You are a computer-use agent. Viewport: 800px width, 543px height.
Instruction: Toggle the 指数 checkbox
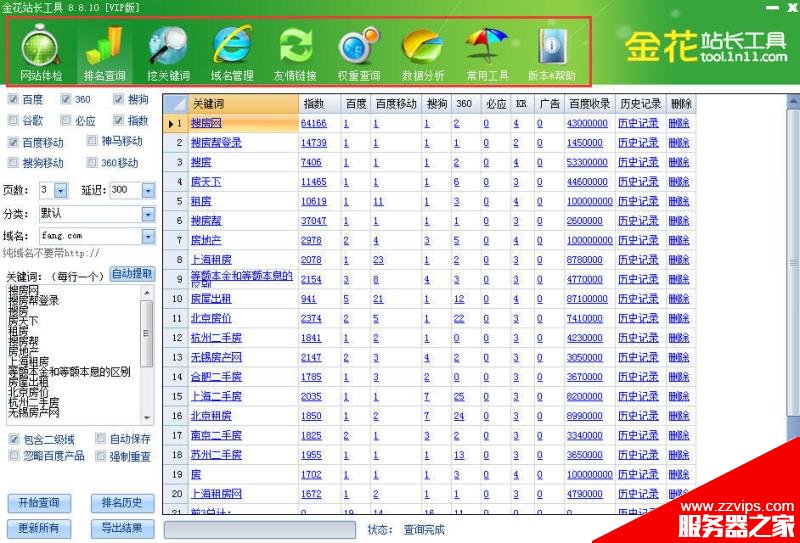(x=119, y=120)
